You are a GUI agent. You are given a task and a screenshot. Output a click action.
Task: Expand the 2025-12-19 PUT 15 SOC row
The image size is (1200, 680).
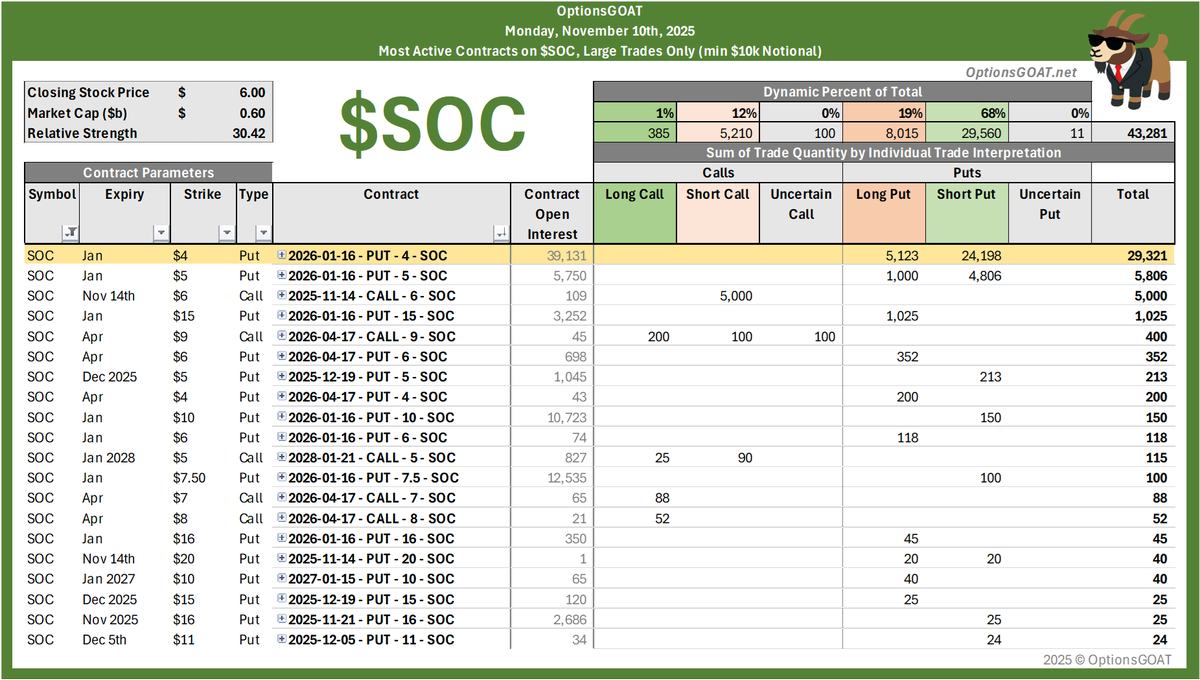point(282,599)
